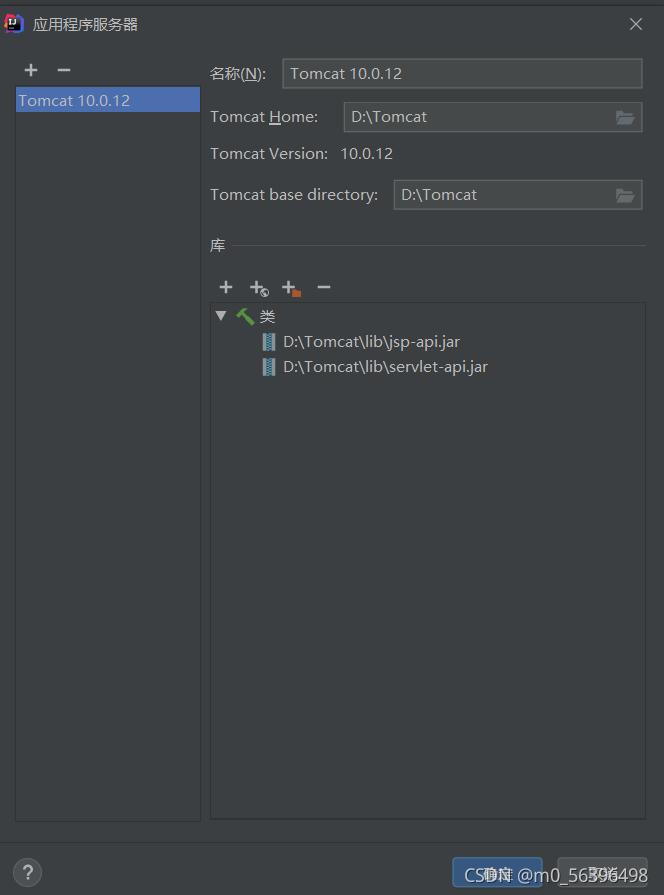Viewport: 664px width, 895px height.
Task: Remove the selected library entry
Action: pyautogui.click(x=323, y=288)
